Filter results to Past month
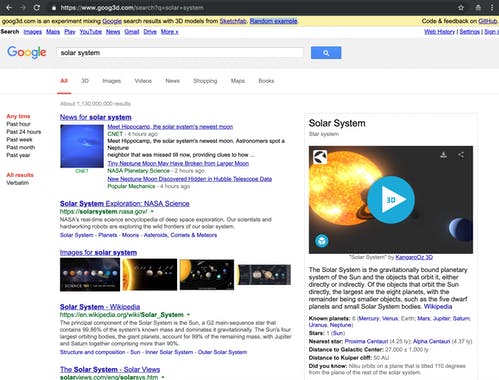 tap(21, 147)
